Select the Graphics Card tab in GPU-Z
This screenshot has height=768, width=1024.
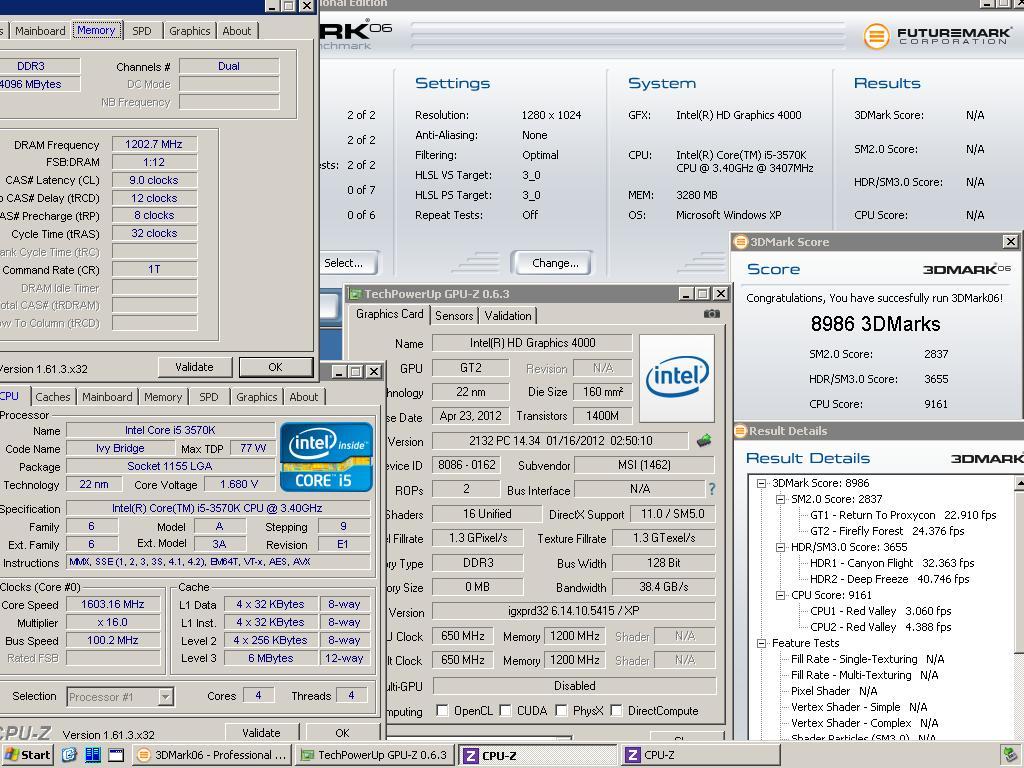390,314
